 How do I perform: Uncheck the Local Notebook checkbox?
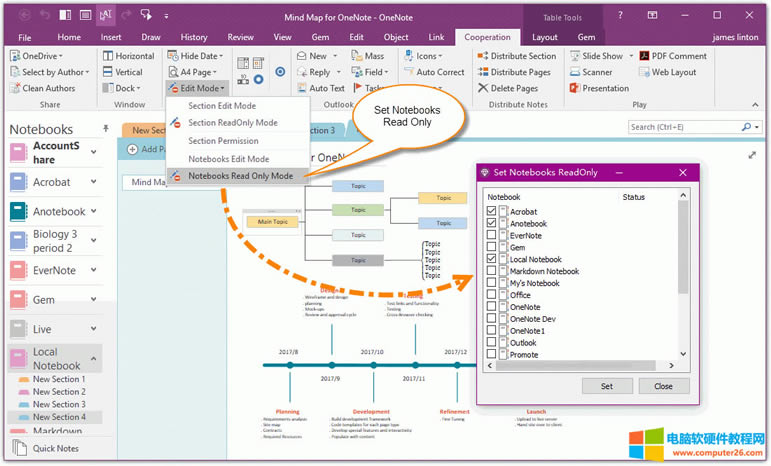pos(491,259)
